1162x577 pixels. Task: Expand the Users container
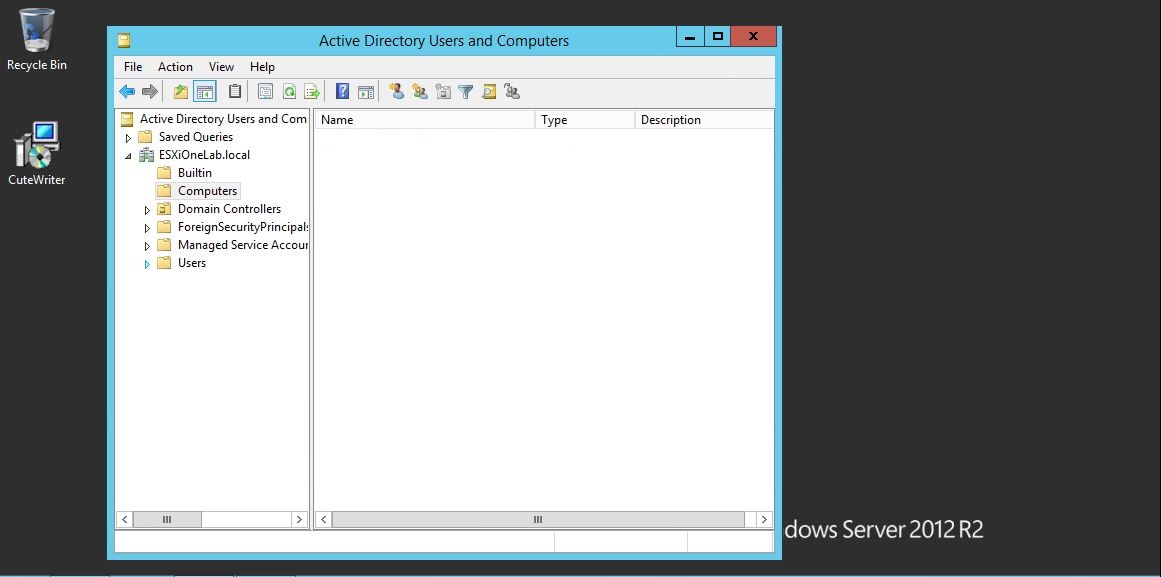click(147, 263)
